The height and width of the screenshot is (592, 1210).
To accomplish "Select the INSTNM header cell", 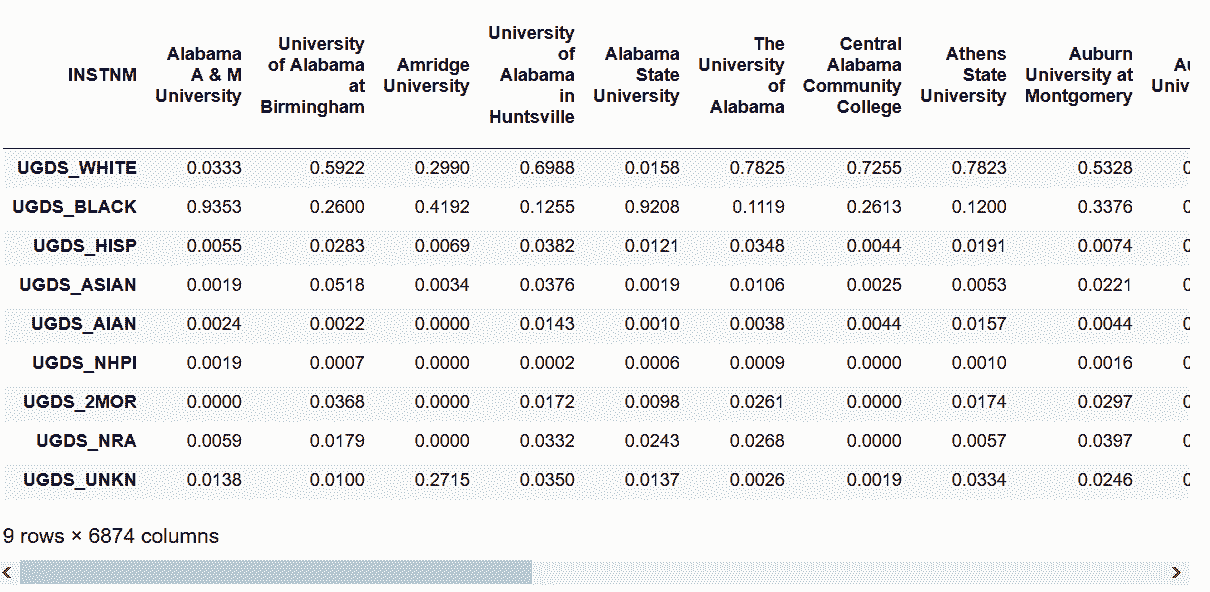I will click(x=102, y=75).
